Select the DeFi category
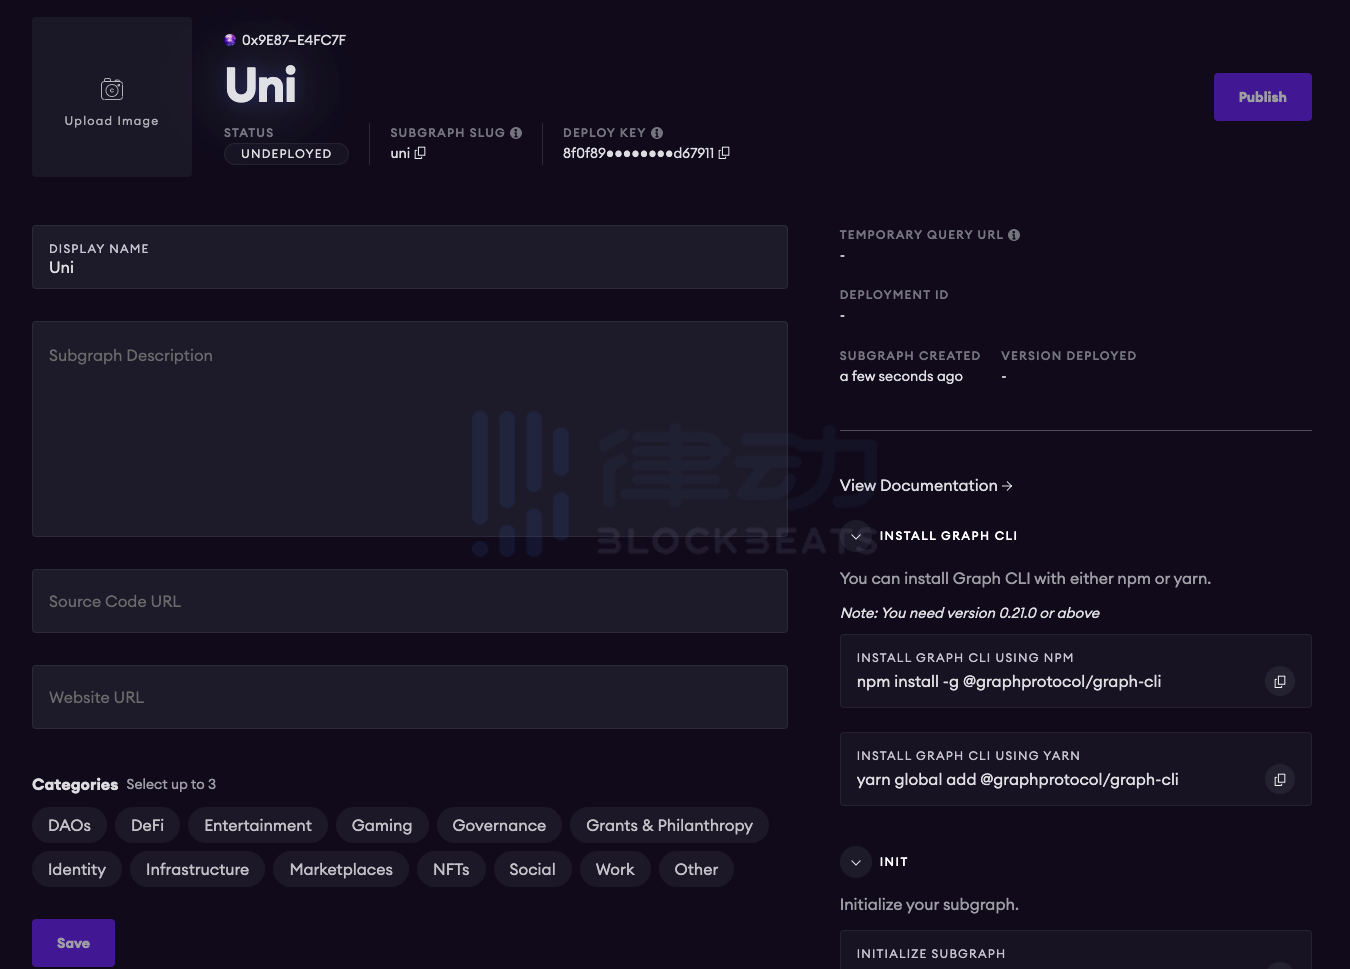The width and height of the screenshot is (1350, 969). (147, 825)
